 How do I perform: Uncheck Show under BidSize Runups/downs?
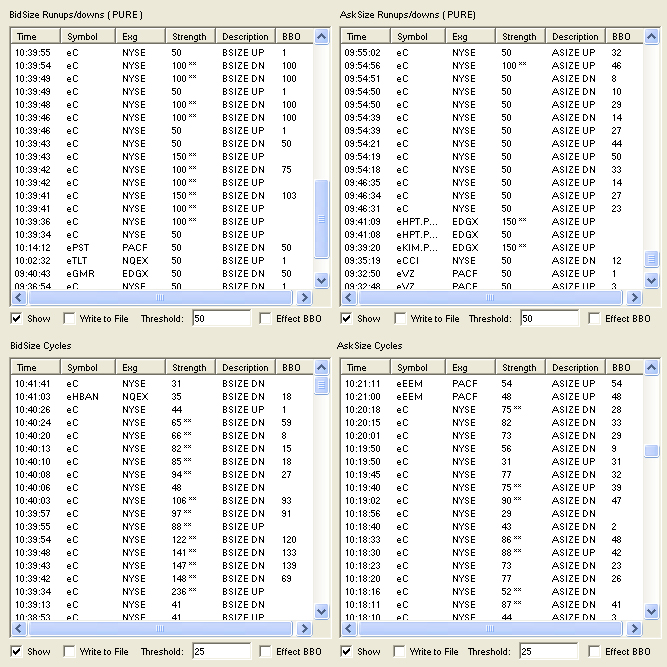pyautogui.click(x=17, y=318)
